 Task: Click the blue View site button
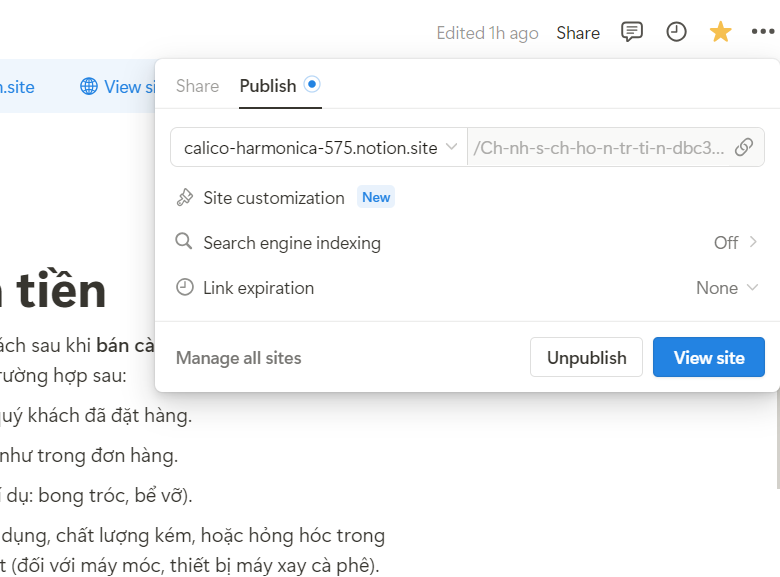(708, 357)
